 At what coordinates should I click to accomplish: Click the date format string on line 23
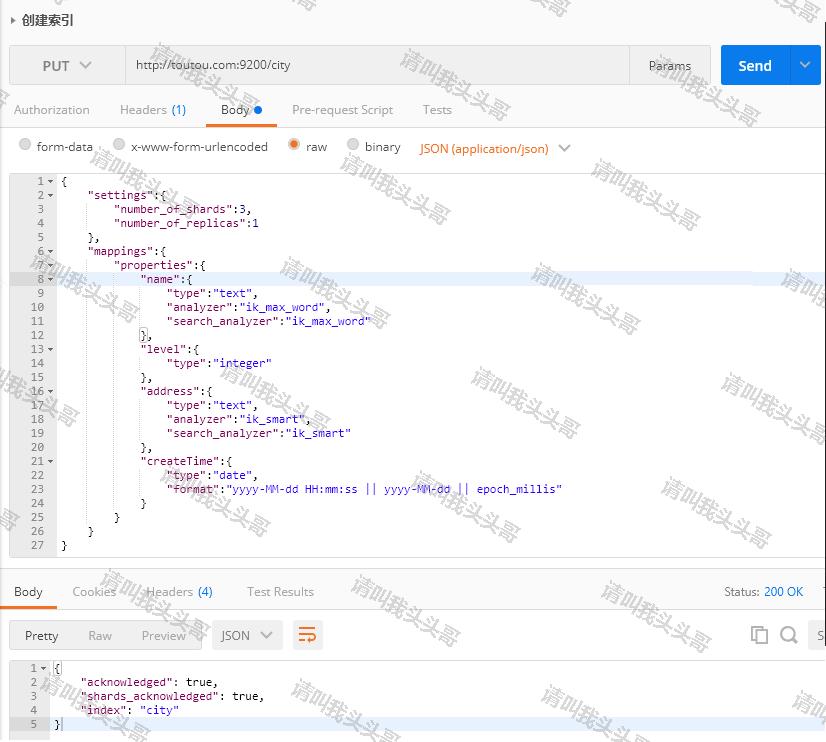[394, 489]
